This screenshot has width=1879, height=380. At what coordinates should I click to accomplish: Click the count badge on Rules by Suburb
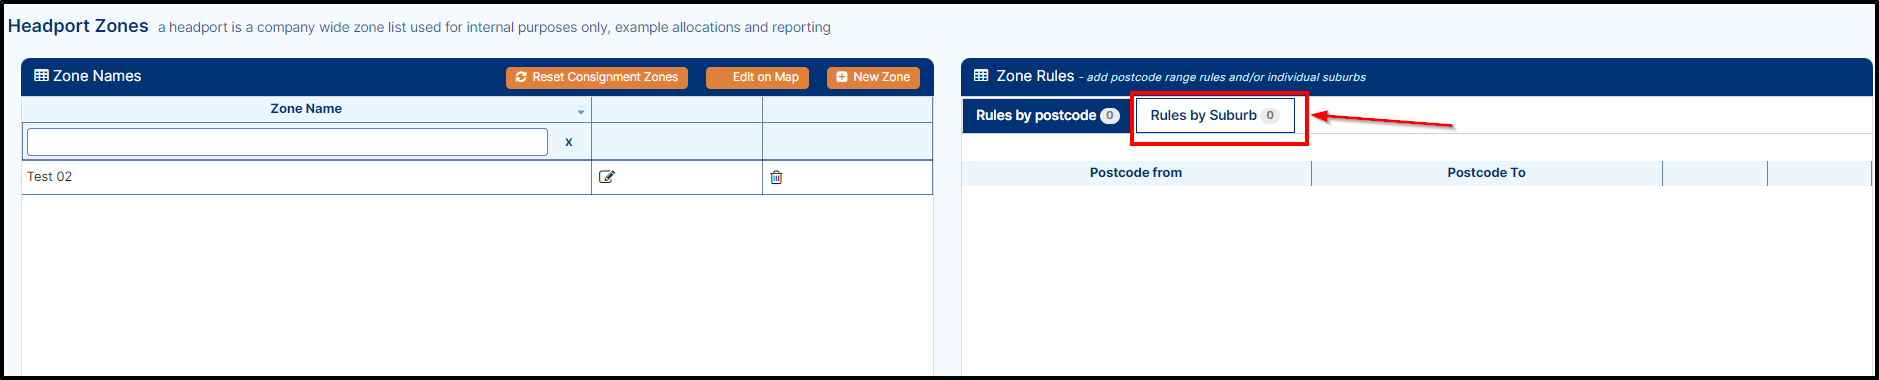click(x=1270, y=116)
